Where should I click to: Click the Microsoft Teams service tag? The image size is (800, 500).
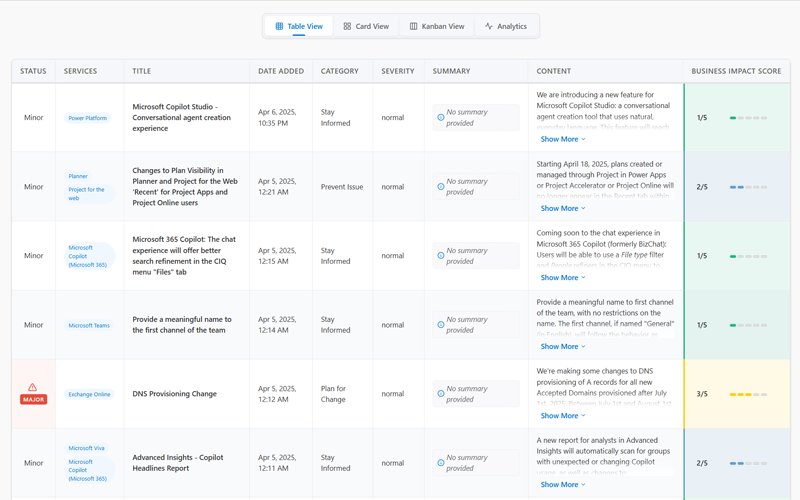(x=89, y=325)
